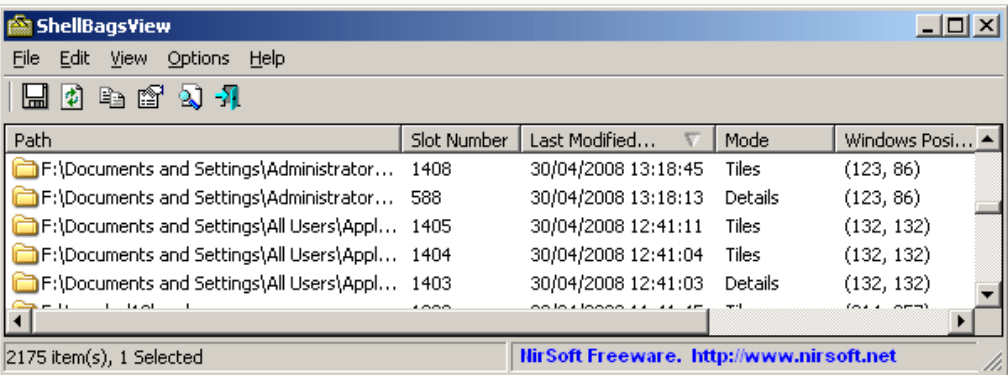The image size is (1008, 375).
Task: Click folder icon of slot 1408 row
Action: (x=26, y=169)
